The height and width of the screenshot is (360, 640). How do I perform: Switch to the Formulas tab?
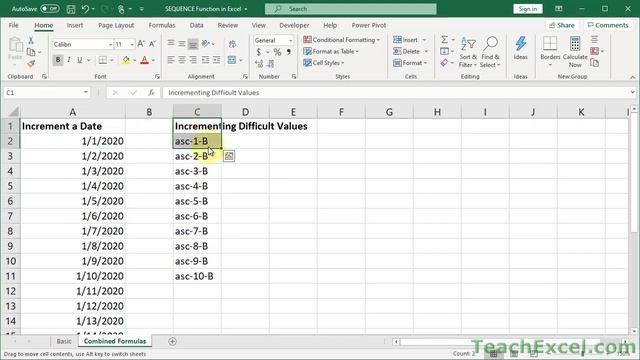(162, 25)
